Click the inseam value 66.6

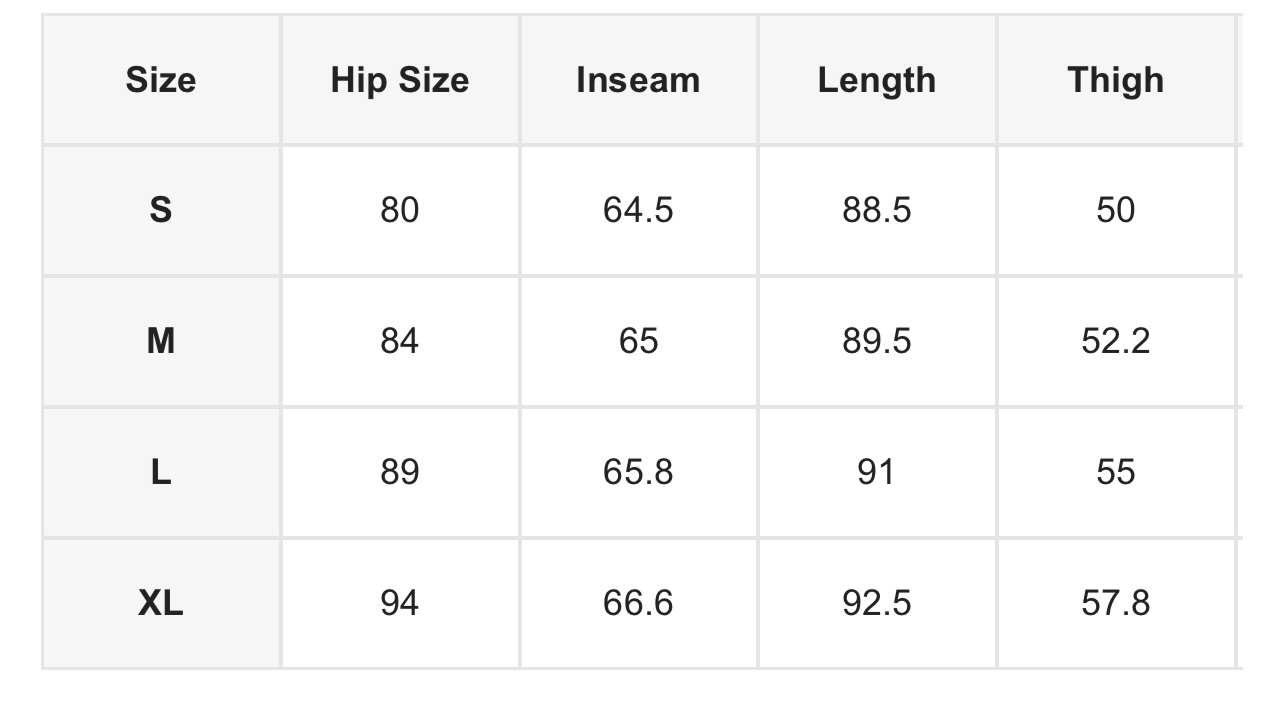tap(638, 603)
